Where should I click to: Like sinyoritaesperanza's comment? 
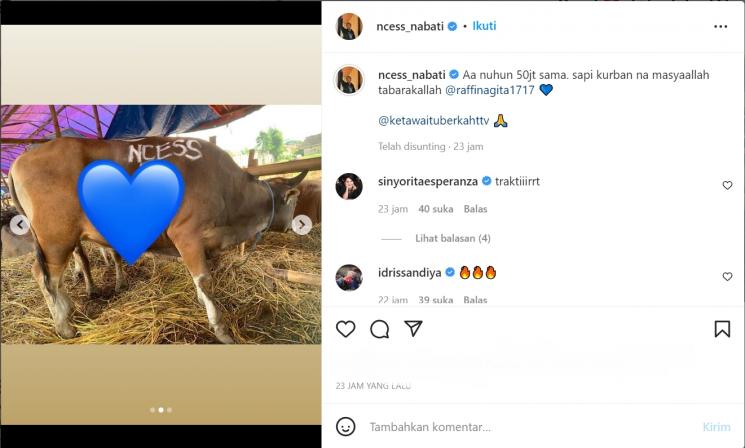[727, 186]
